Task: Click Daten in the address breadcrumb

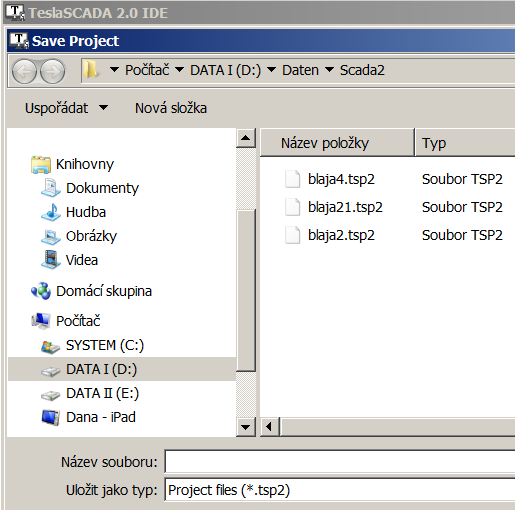Action: (x=300, y=70)
